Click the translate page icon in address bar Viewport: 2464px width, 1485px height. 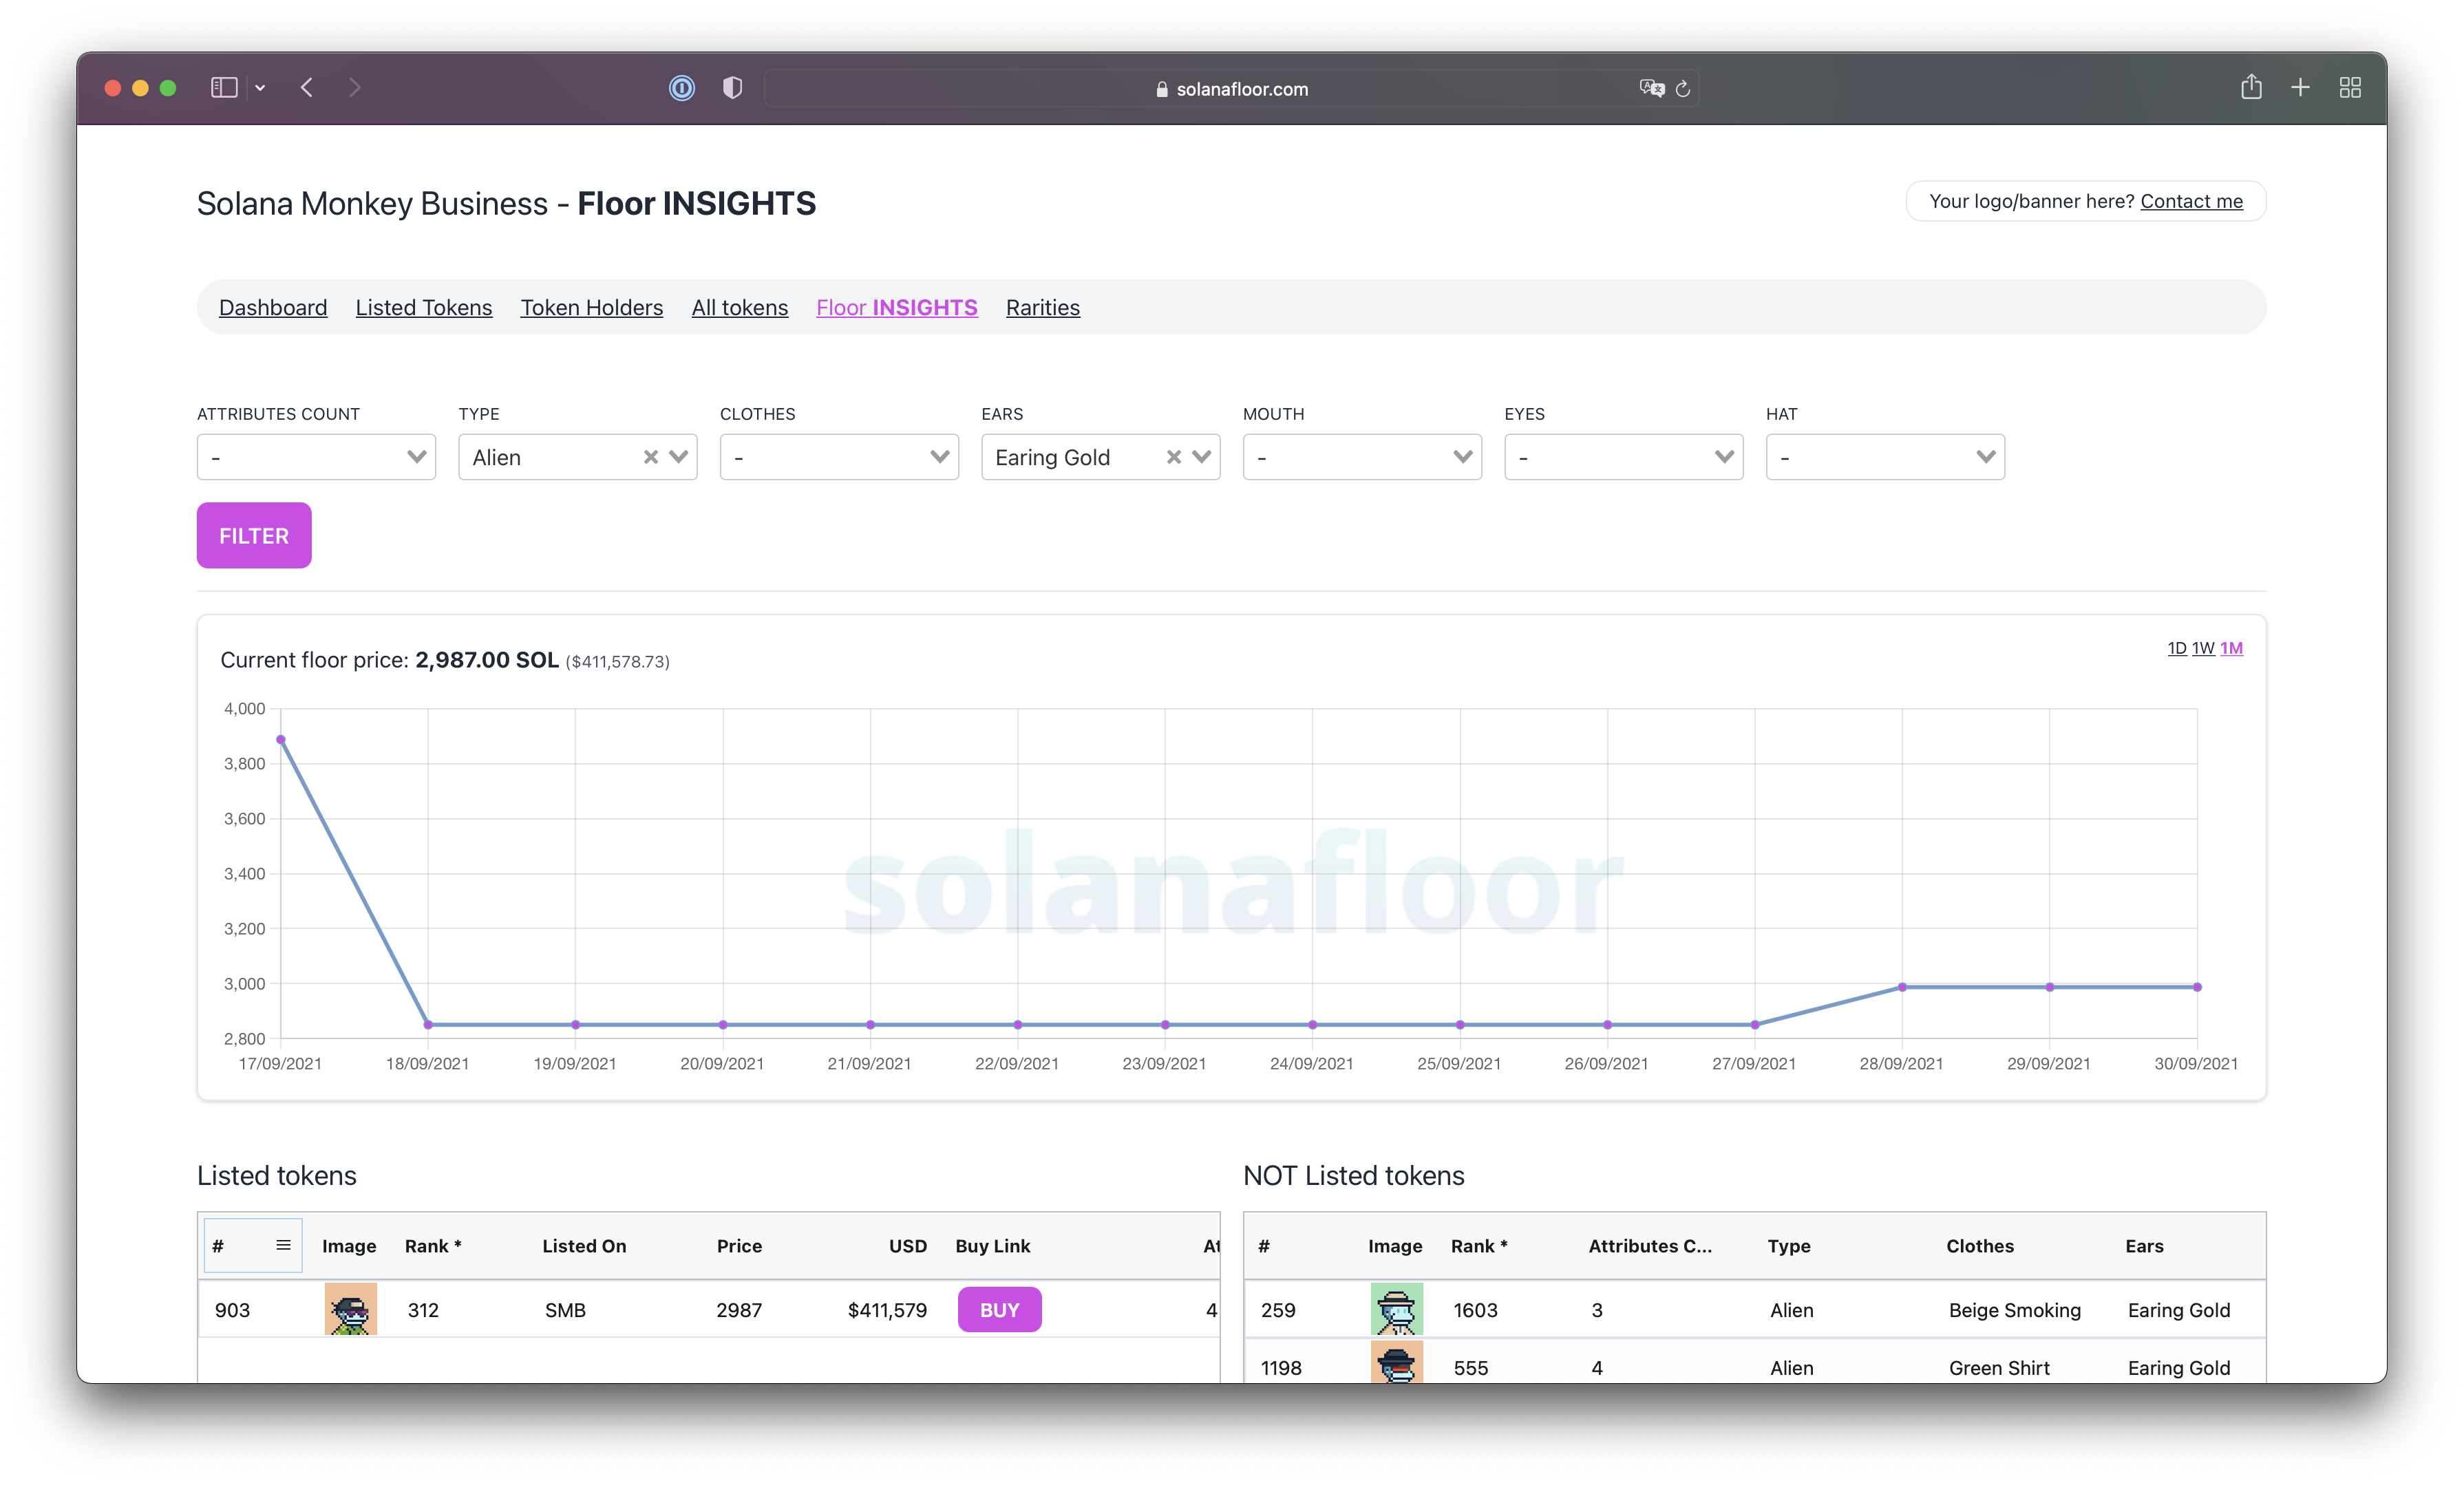pos(1651,88)
